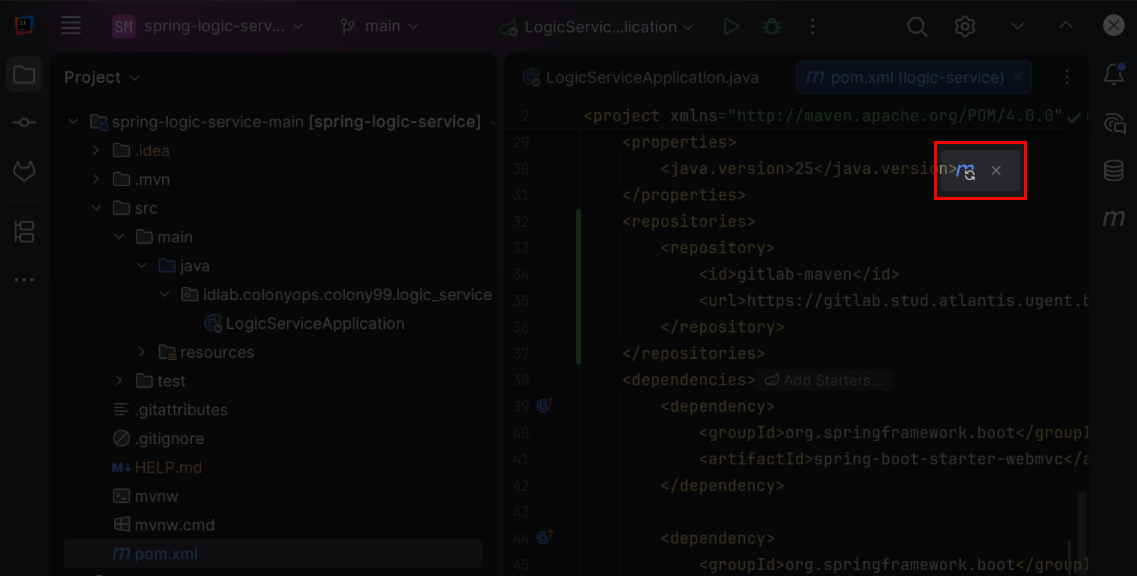The width and height of the screenshot is (1137, 576).
Task: Expand the resources folder
Action: [142, 353]
